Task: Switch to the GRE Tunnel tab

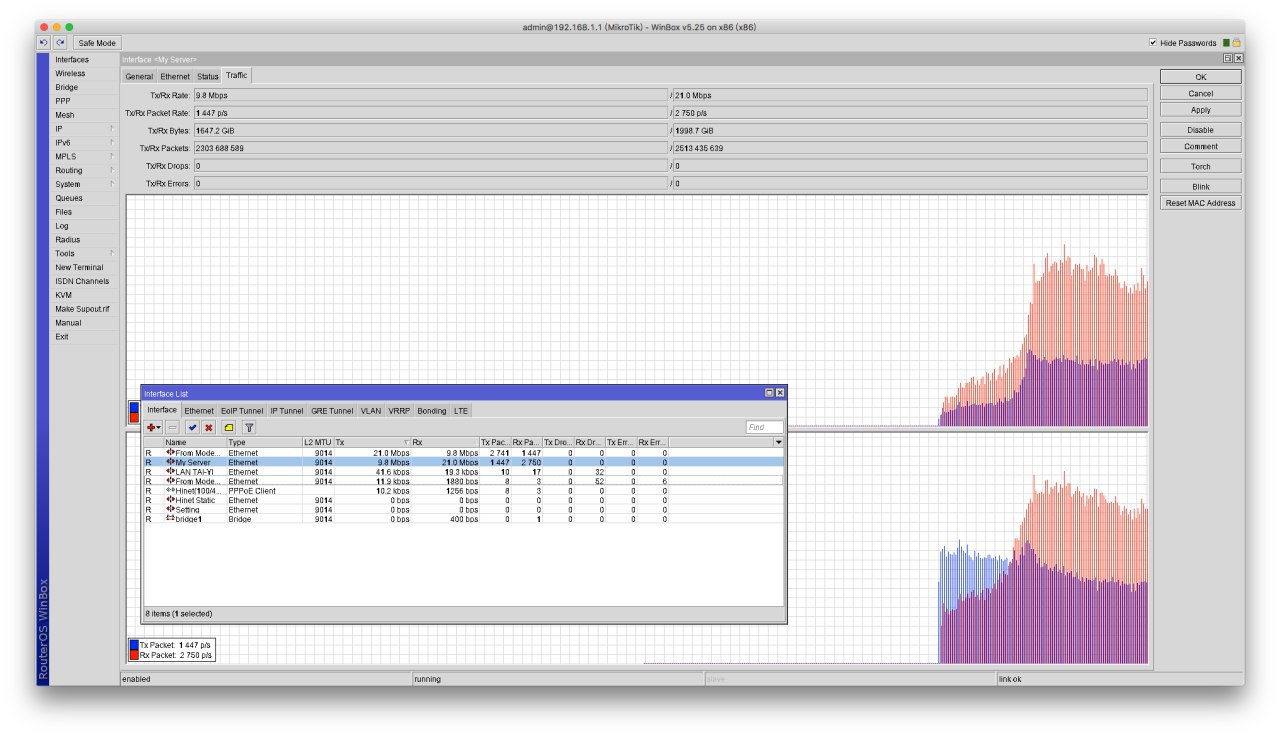Action: coord(332,411)
